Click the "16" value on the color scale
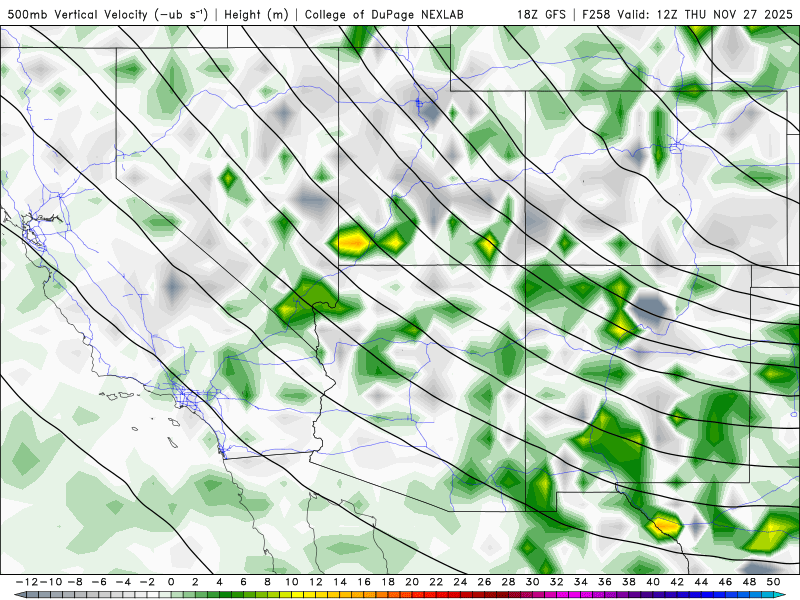Image resolution: width=800 pixels, height=600 pixels. pos(364,582)
